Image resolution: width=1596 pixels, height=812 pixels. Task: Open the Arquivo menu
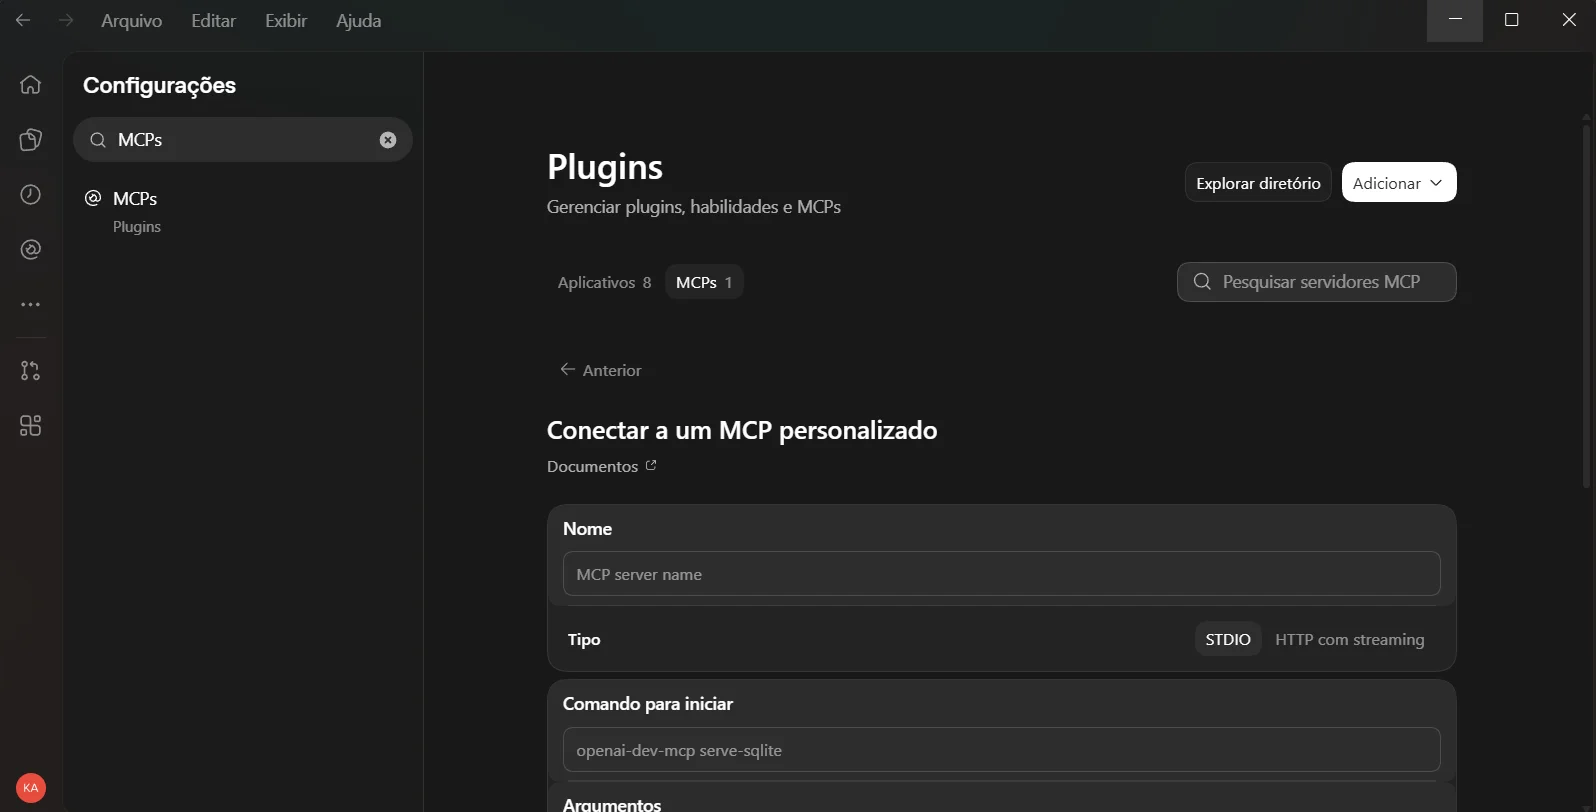[132, 20]
